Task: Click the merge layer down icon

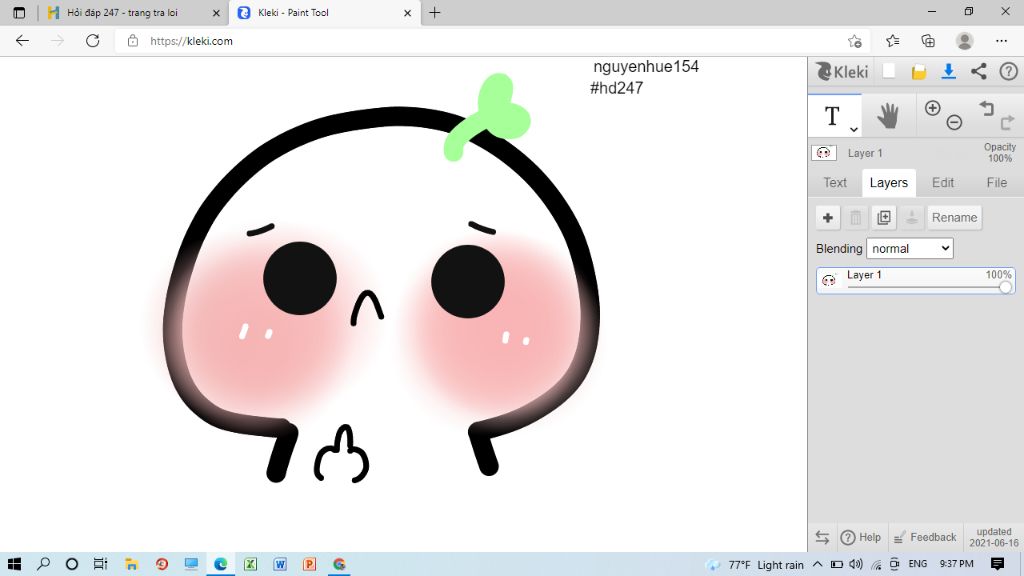Action: (x=912, y=217)
